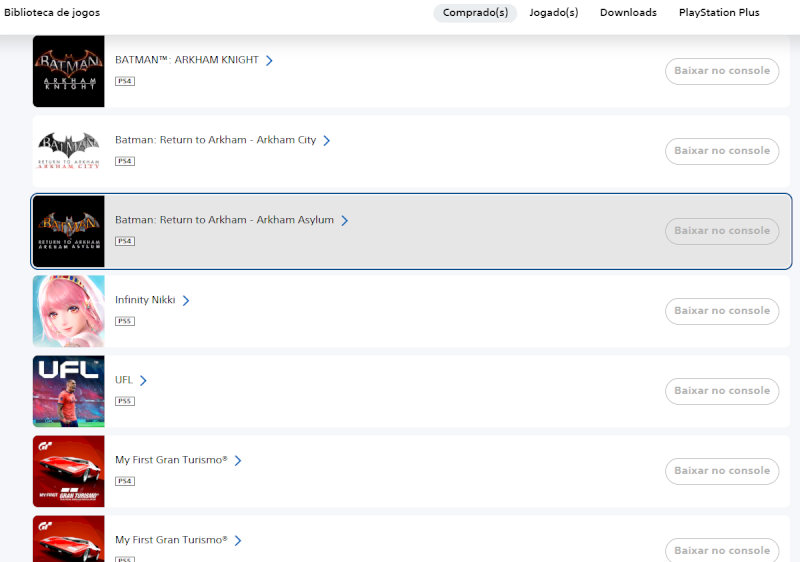Open the PS4 My First Gran Turismo title

point(171,460)
